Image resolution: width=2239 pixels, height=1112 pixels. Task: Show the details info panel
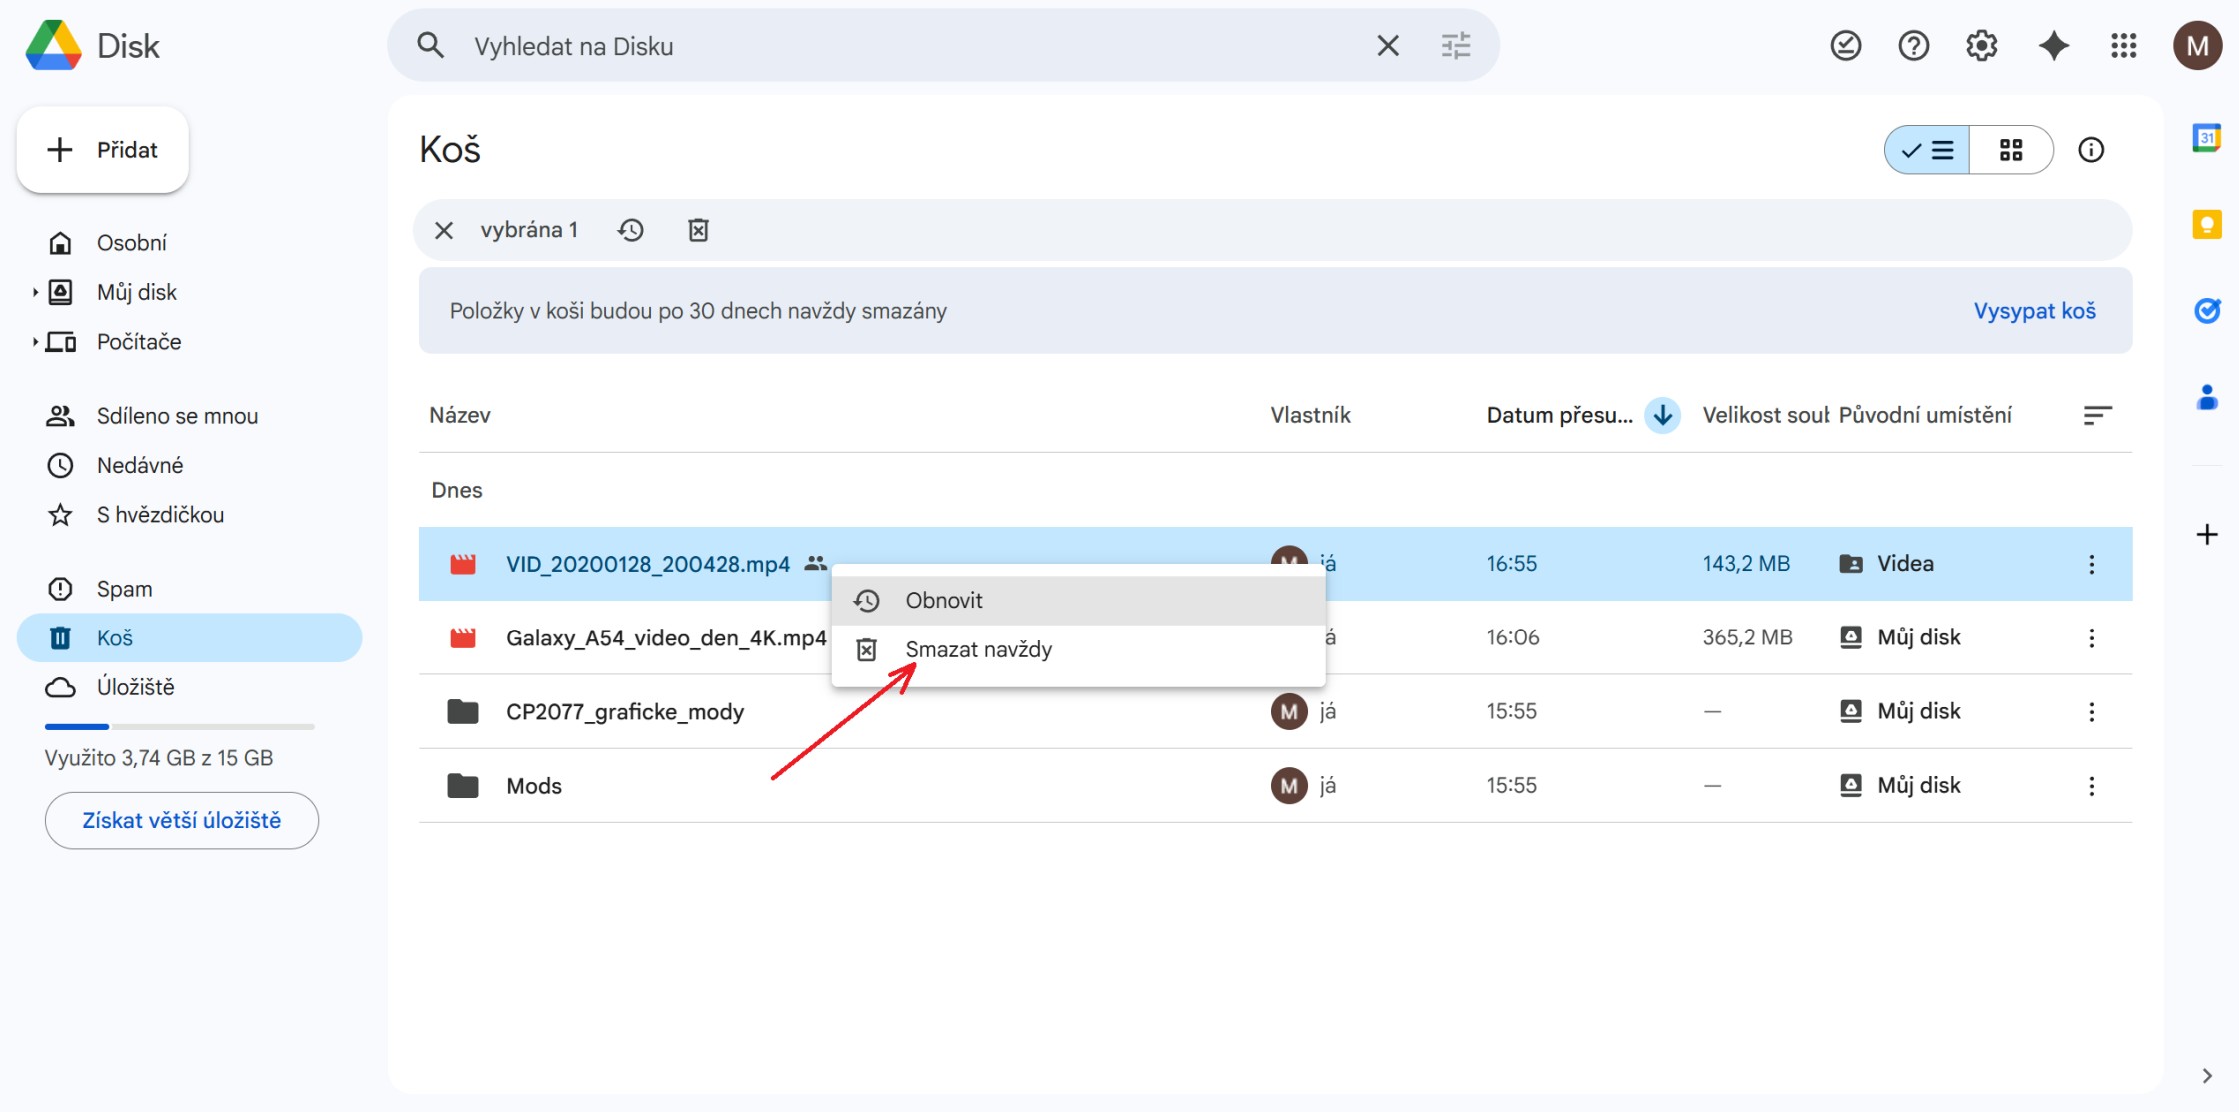pyautogui.click(x=2091, y=150)
